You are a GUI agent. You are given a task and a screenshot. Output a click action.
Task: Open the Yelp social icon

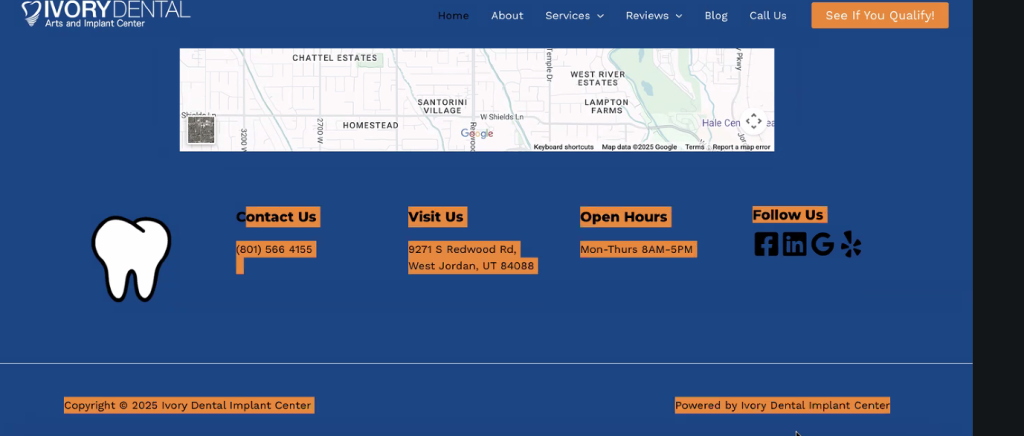coord(851,244)
